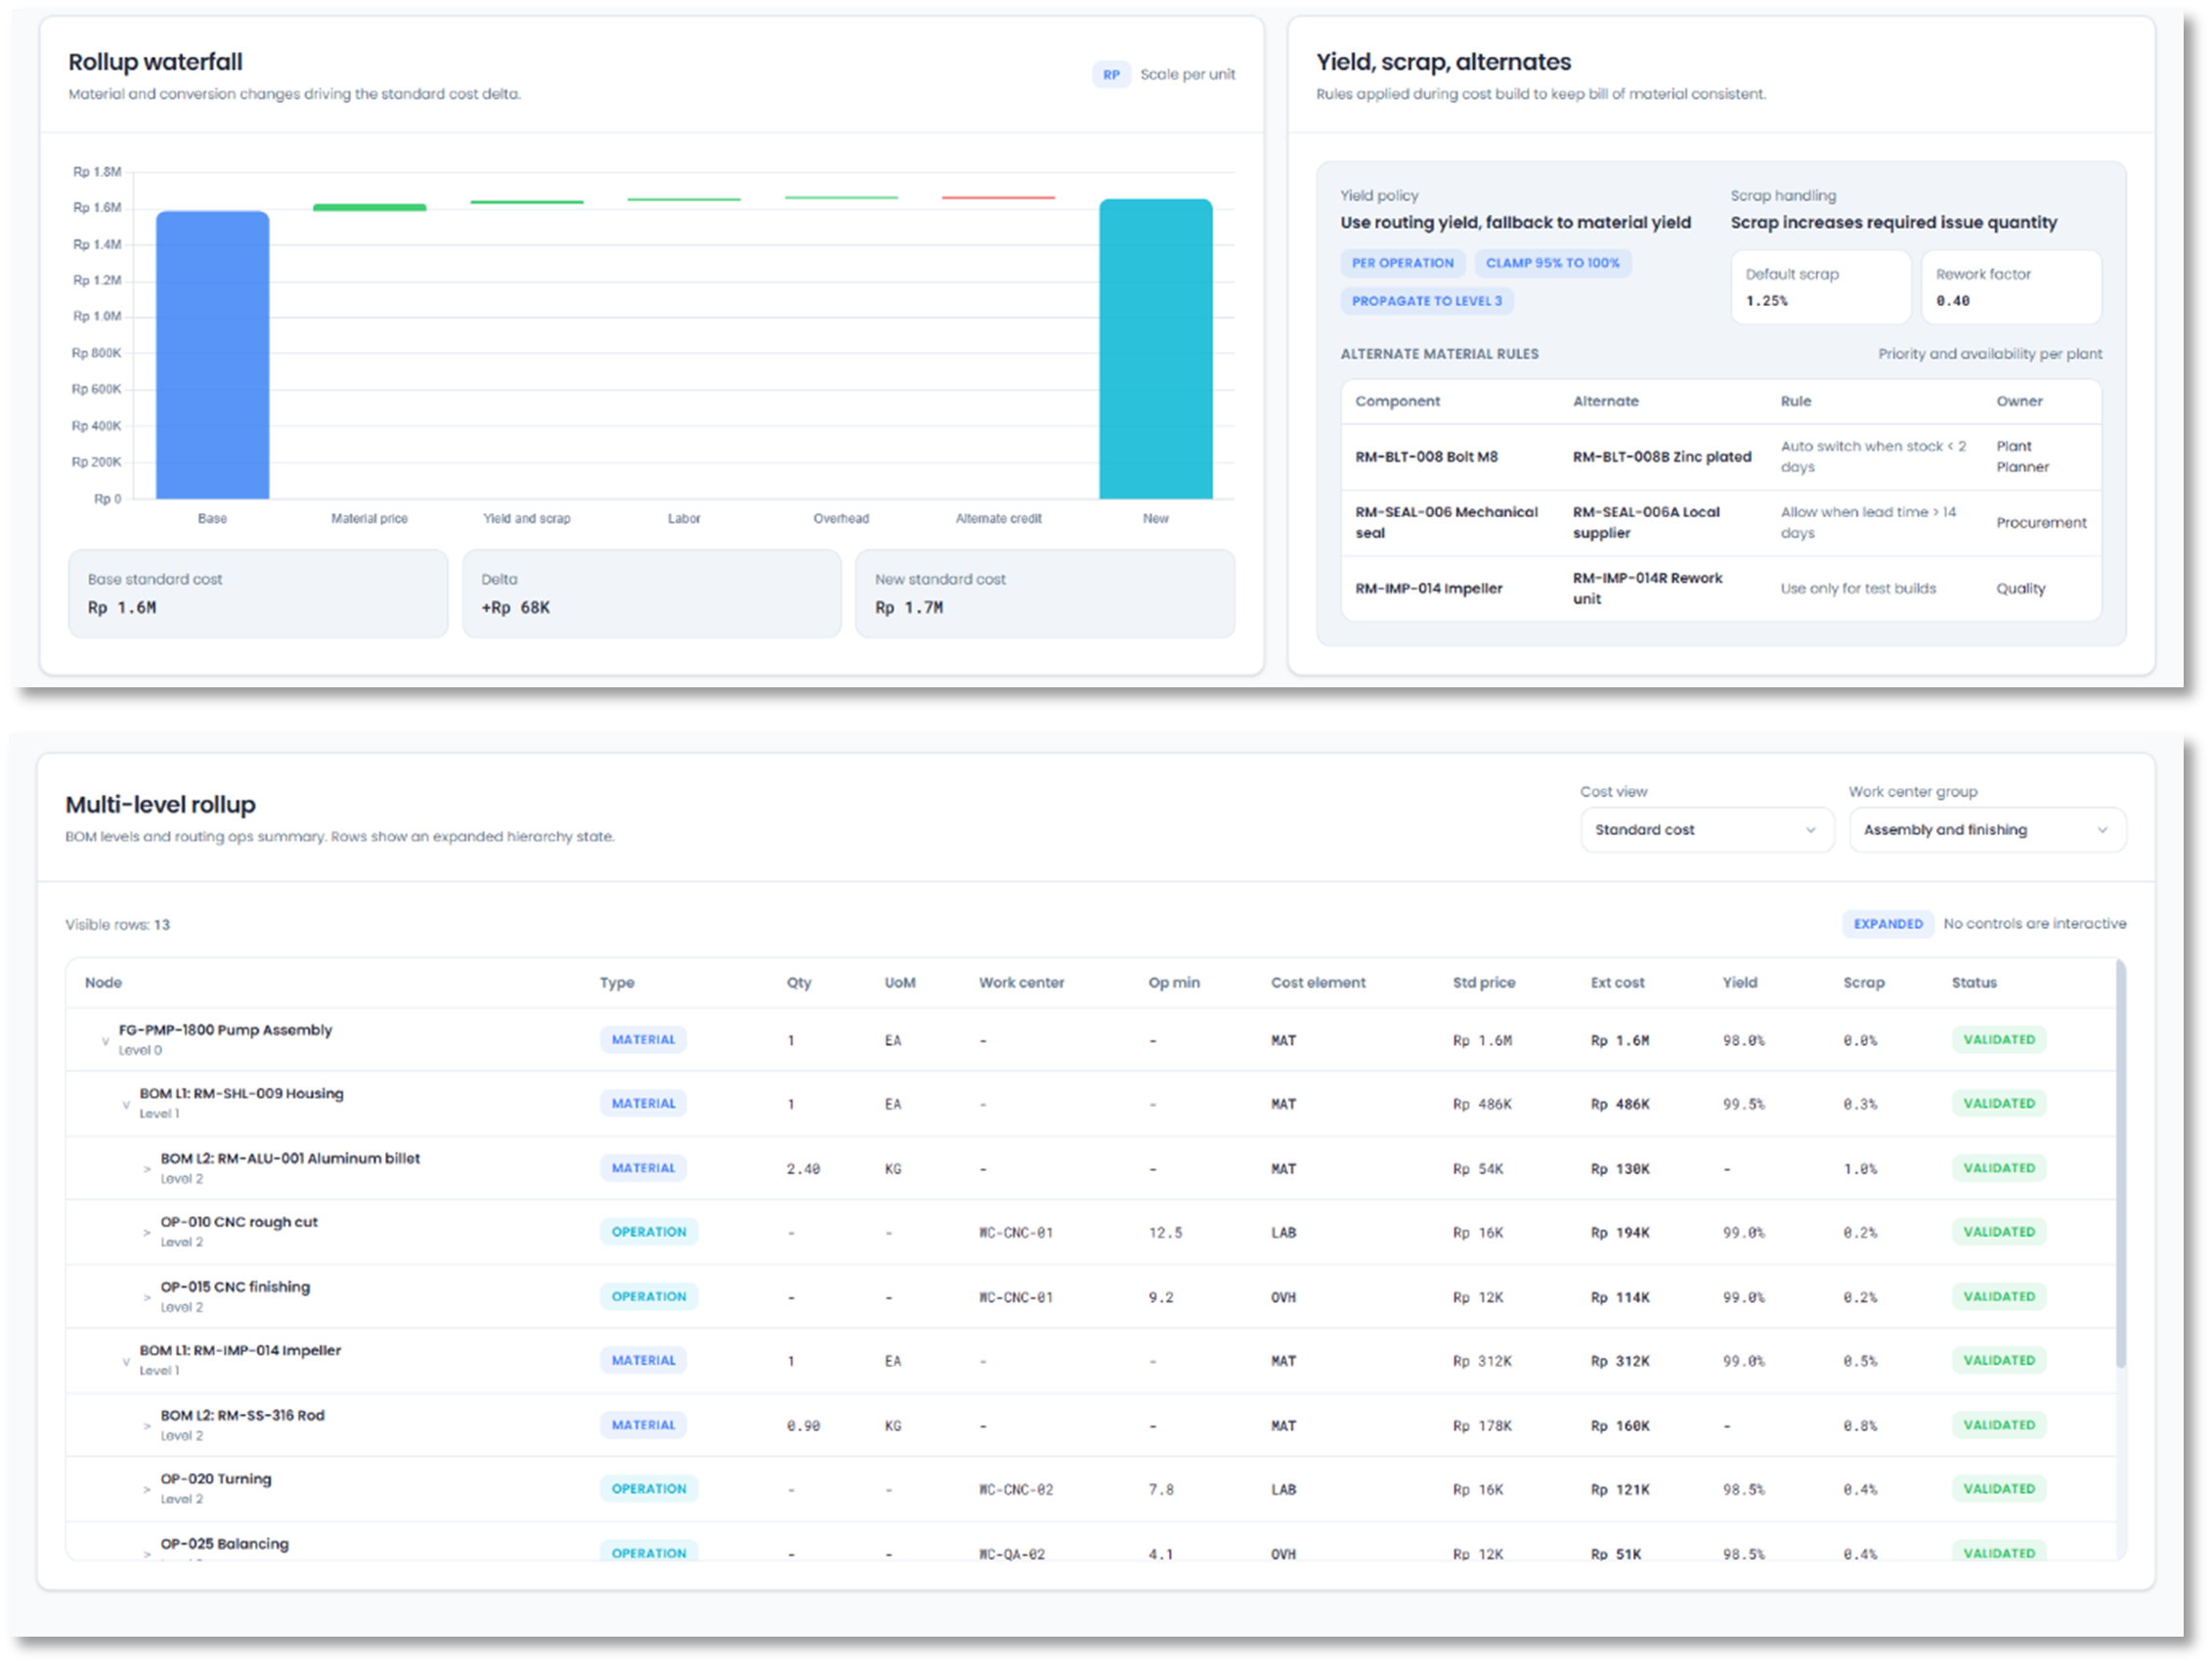Click the PROPAGATE TO LEVEL 3 tag
The width and height of the screenshot is (2212, 1665).
[1426, 301]
